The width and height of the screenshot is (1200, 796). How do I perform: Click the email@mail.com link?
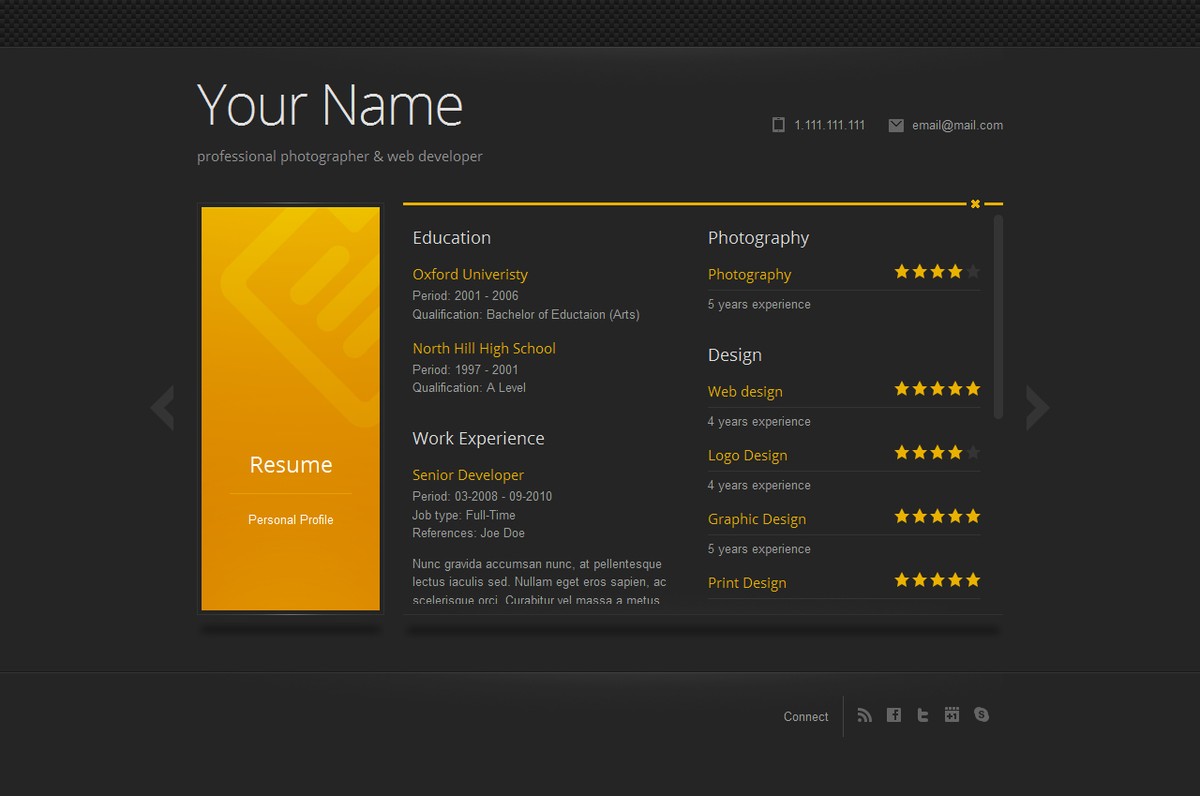pyautogui.click(x=957, y=125)
